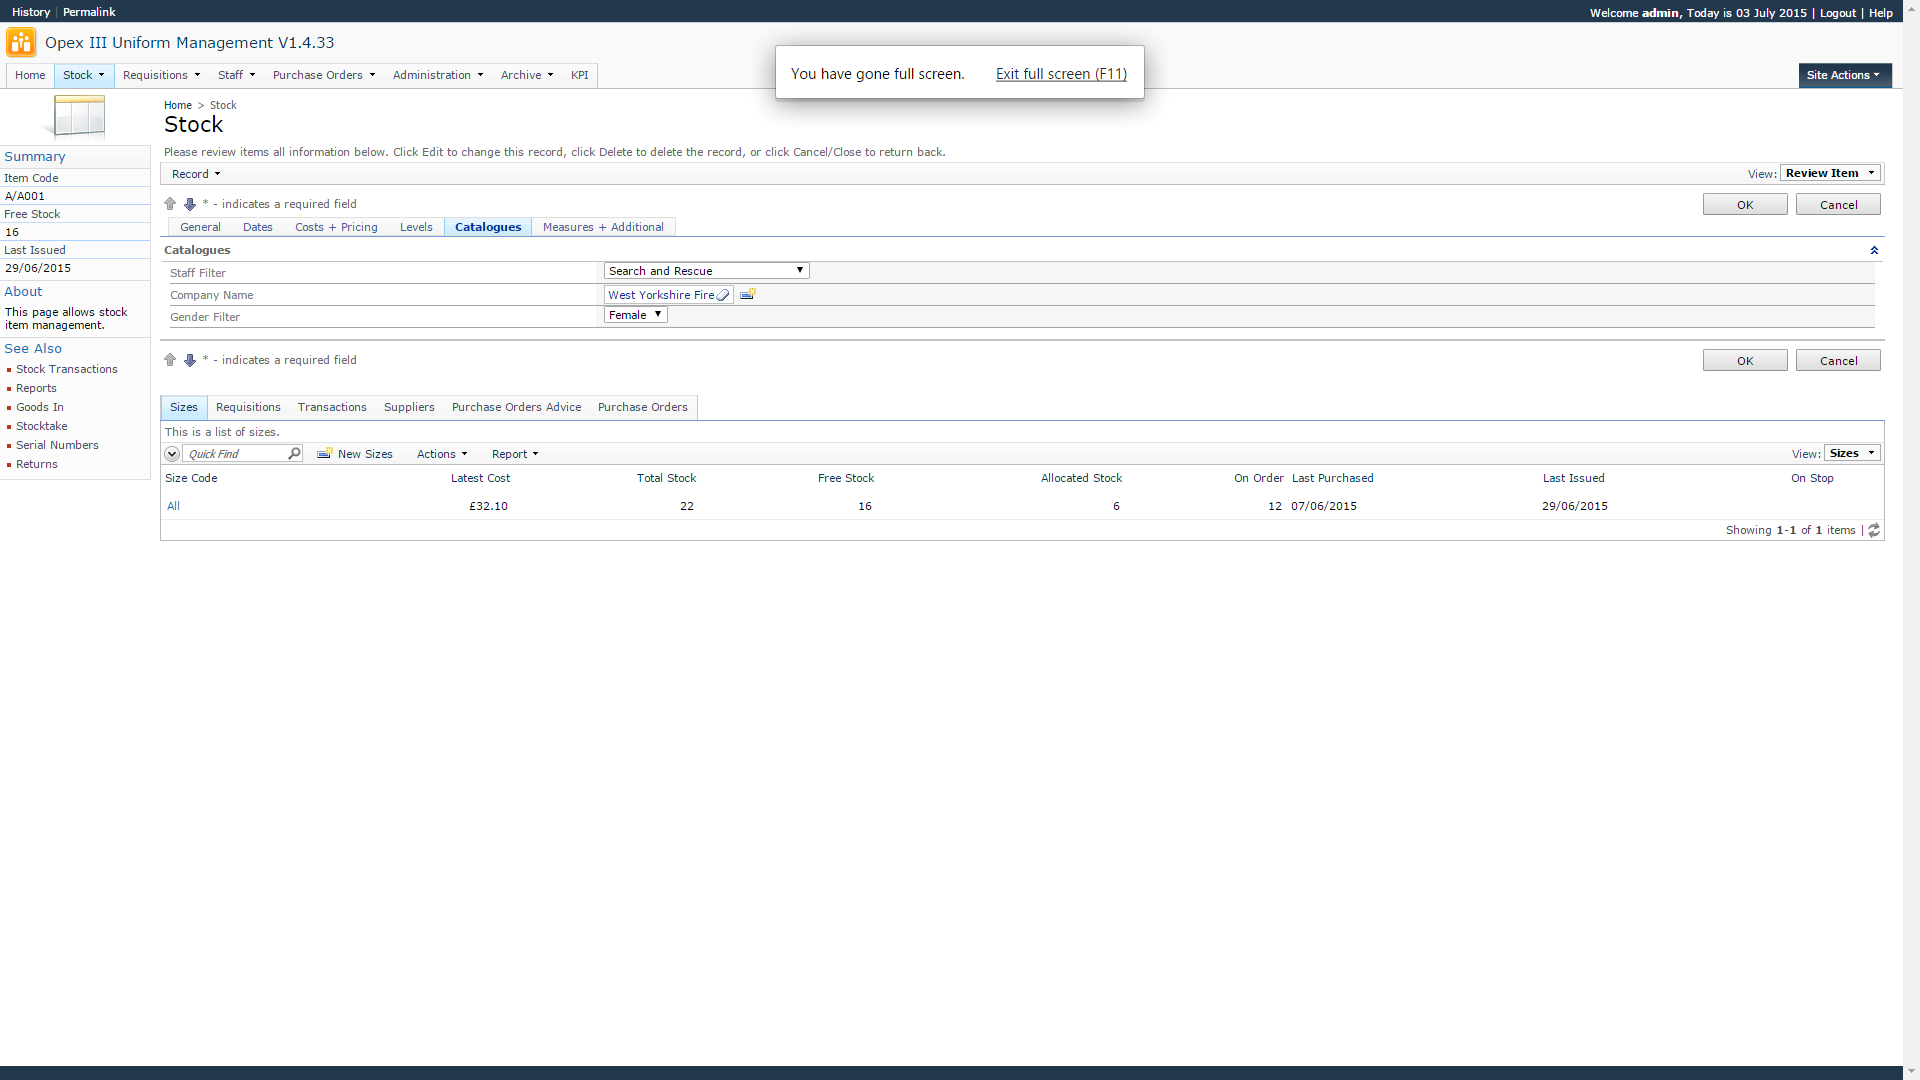Open the Review Item view dropdown

tap(1830, 173)
